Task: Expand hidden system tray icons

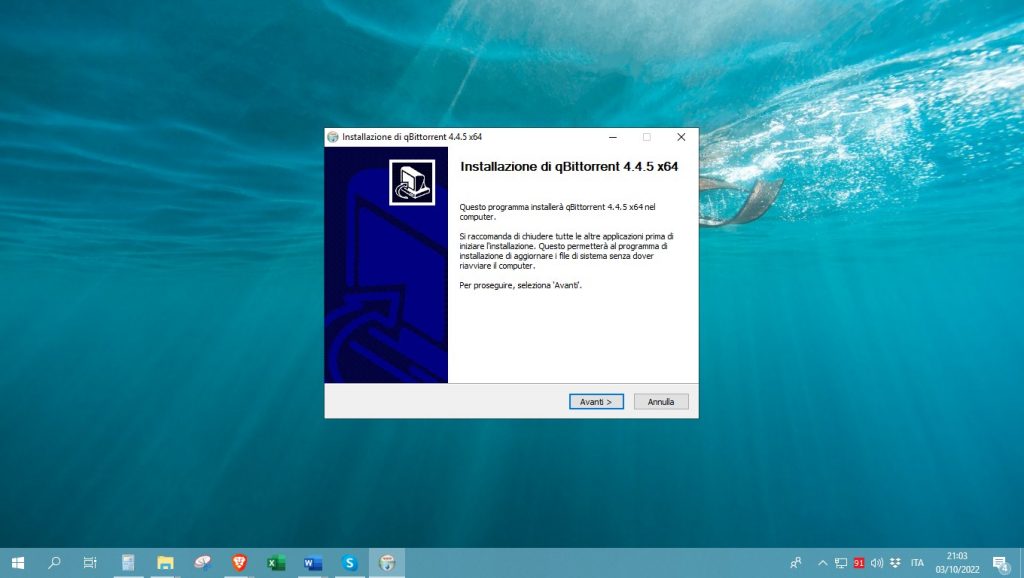Action: click(x=823, y=563)
